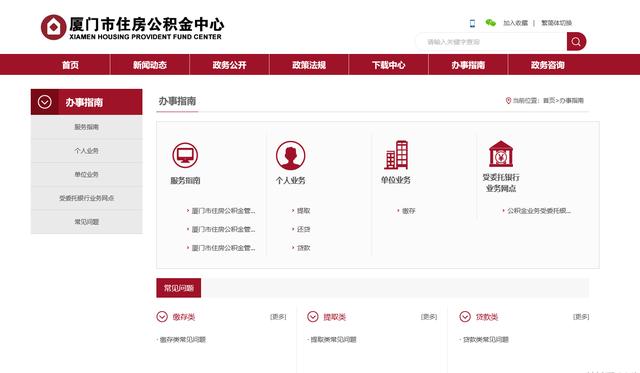Click the 单位业务 building icon
The width and height of the screenshot is (640, 373).
click(396, 155)
